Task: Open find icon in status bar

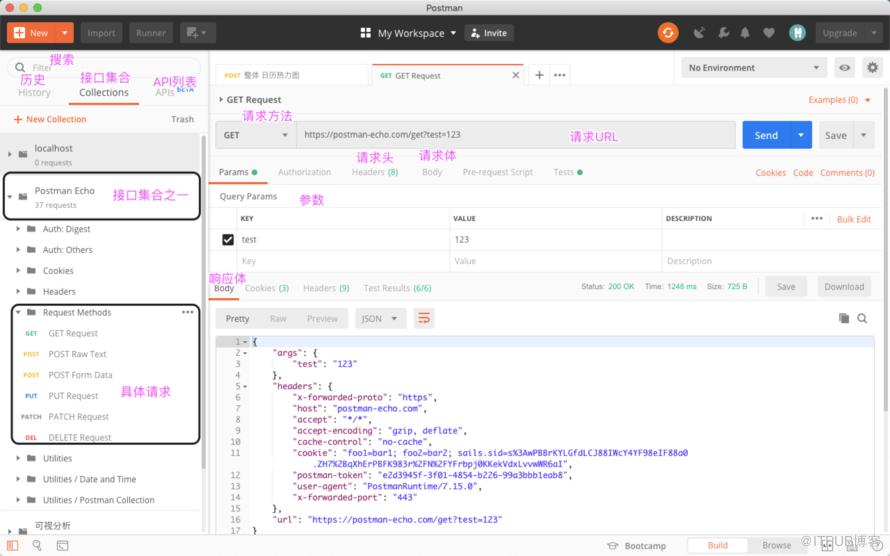Action: pos(37,545)
